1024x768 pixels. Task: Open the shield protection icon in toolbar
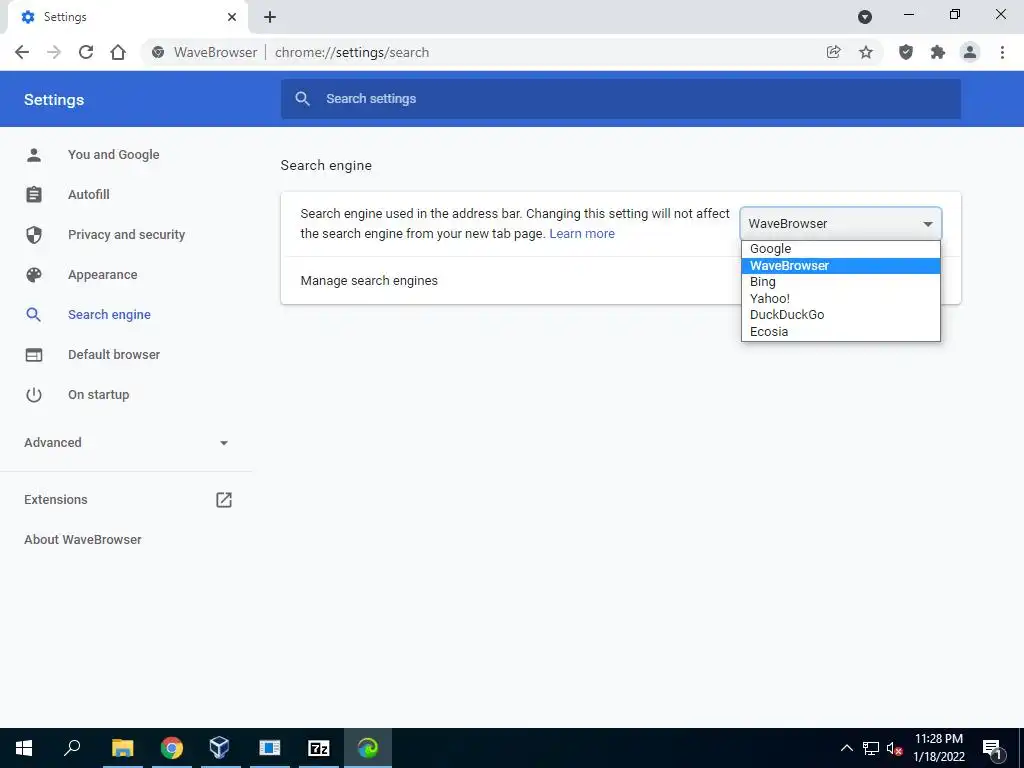pyautogui.click(x=906, y=52)
